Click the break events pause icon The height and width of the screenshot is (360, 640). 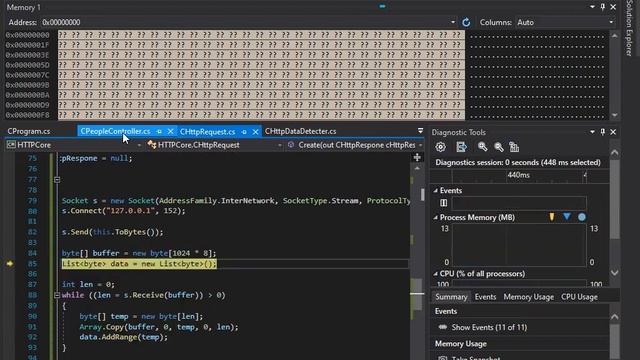(444, 203)
